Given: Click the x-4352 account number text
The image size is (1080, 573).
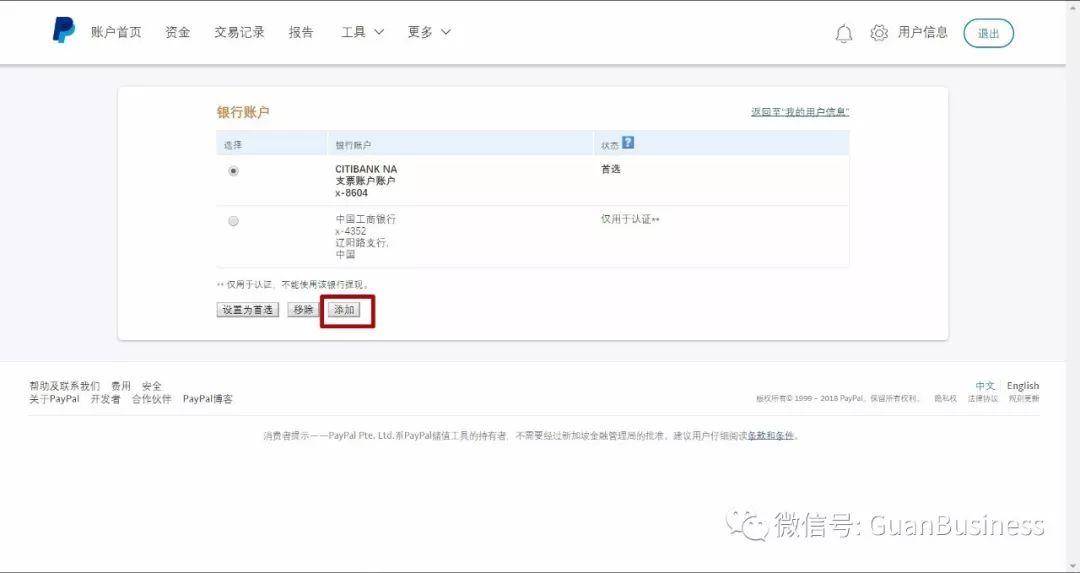Looking at the screenshot, I should tap(351, 231).
